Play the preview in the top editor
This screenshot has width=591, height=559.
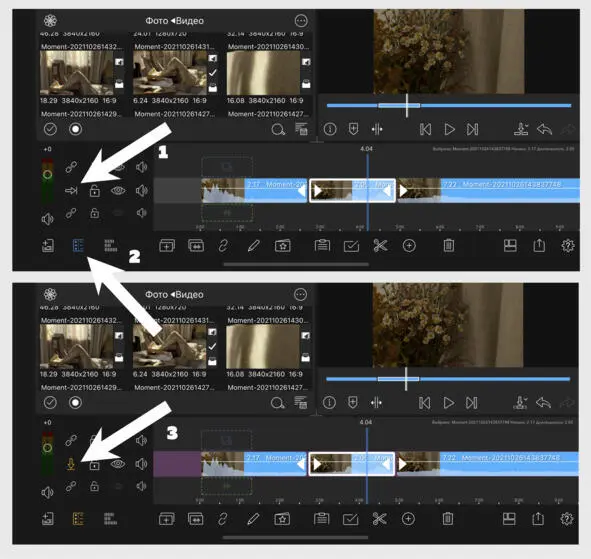click(449, 129)
